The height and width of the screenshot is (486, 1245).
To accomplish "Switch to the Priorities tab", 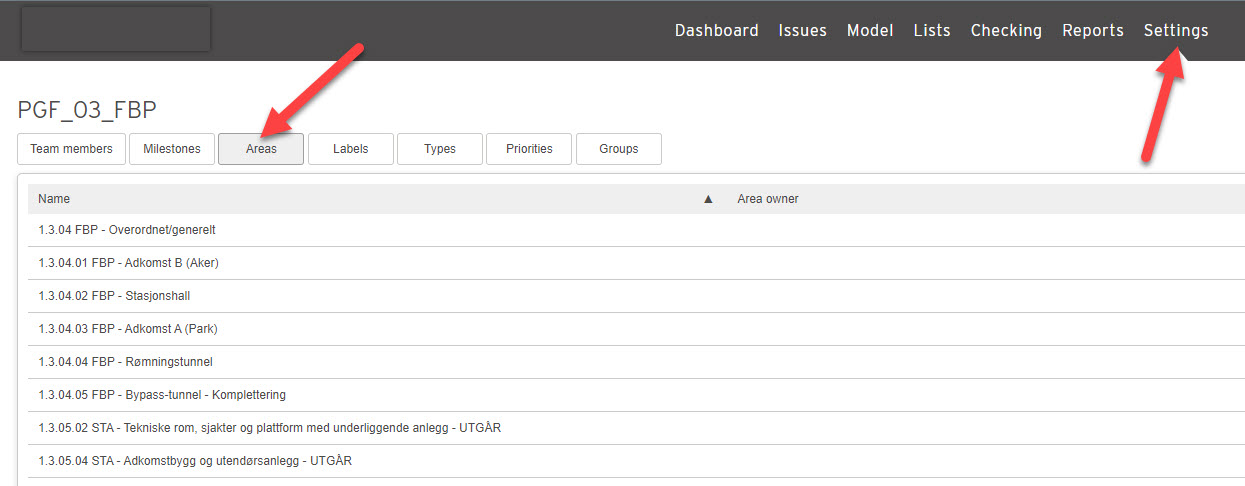I will (529, 149).
